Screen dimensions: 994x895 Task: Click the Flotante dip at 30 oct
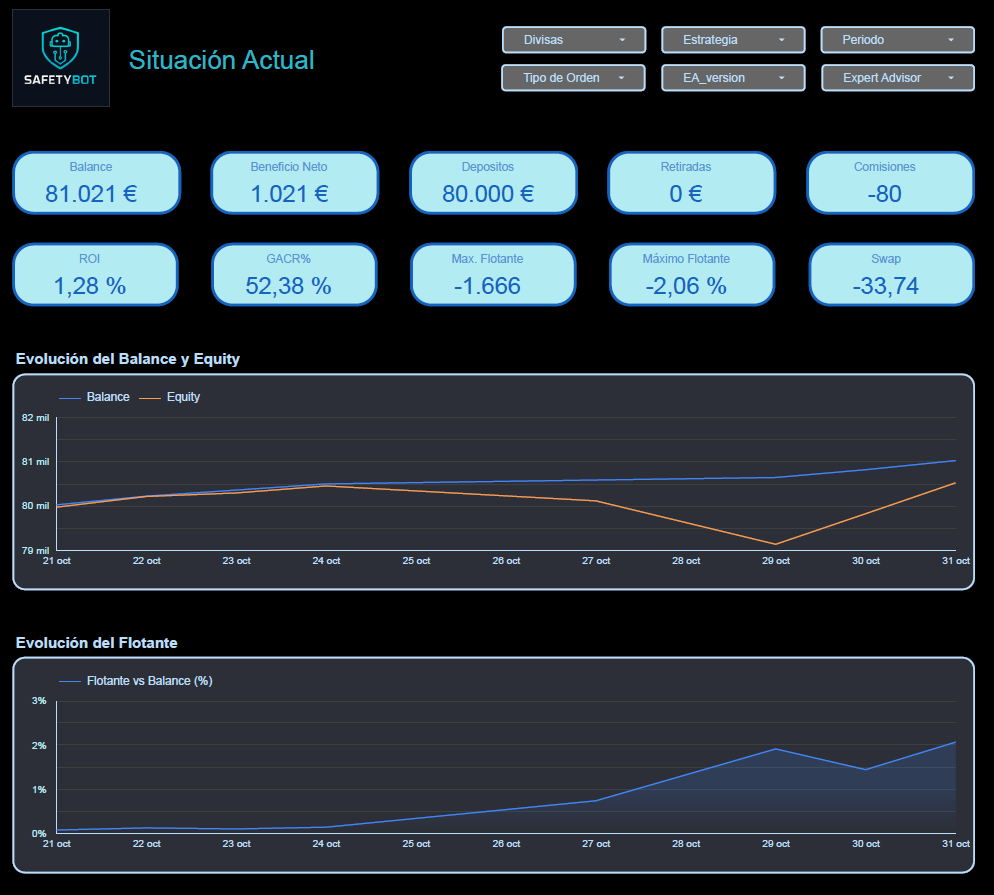865,769
